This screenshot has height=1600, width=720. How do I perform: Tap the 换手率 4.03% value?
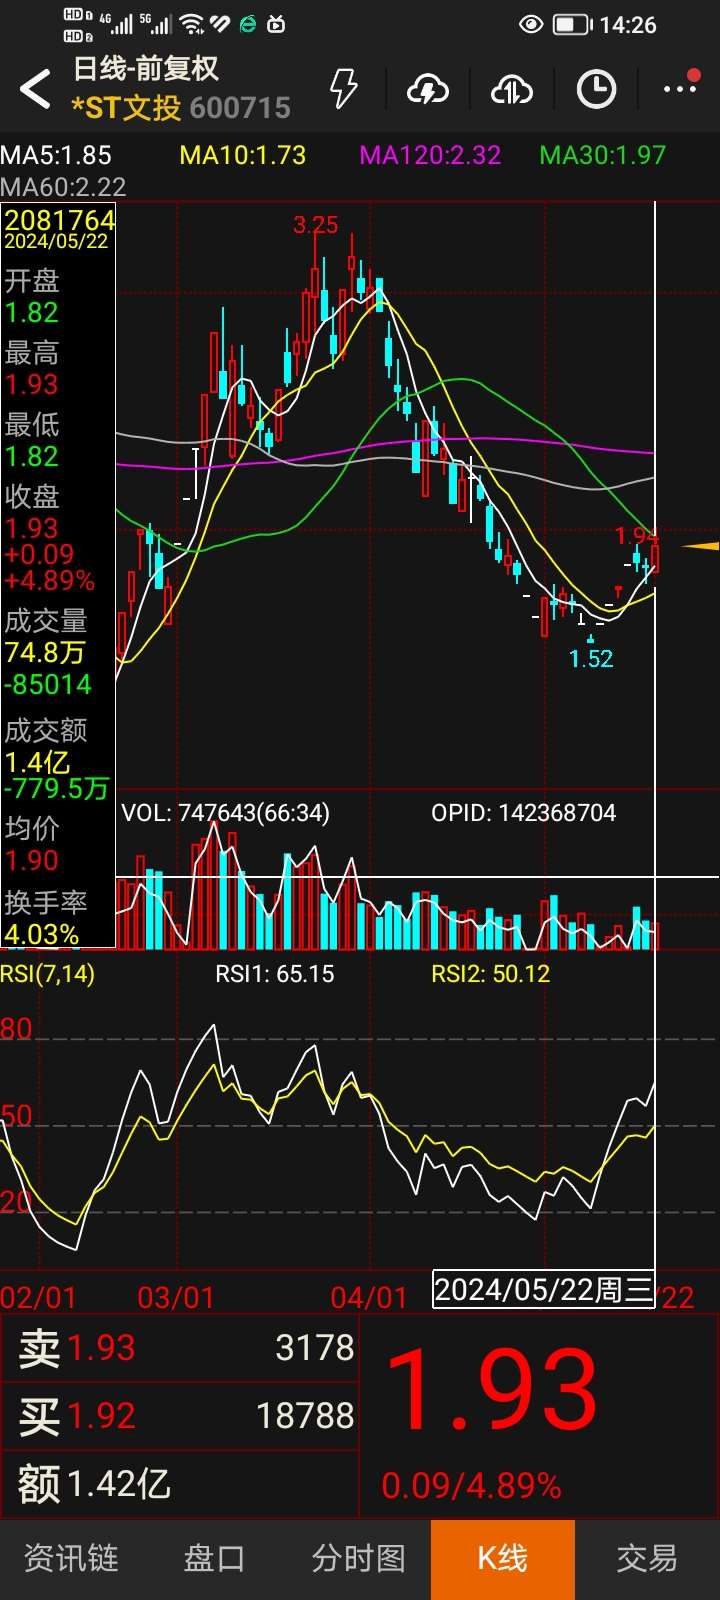tap(42, 935)
